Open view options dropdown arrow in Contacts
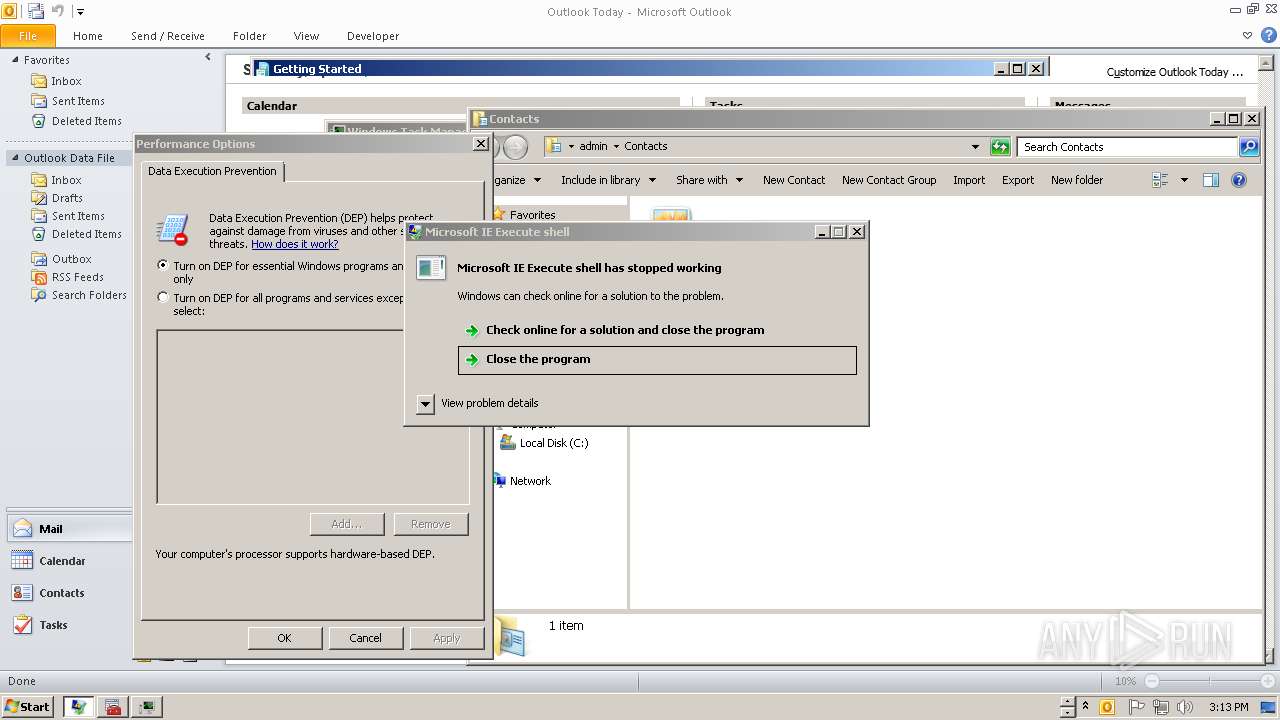 tap(1184, 180)
